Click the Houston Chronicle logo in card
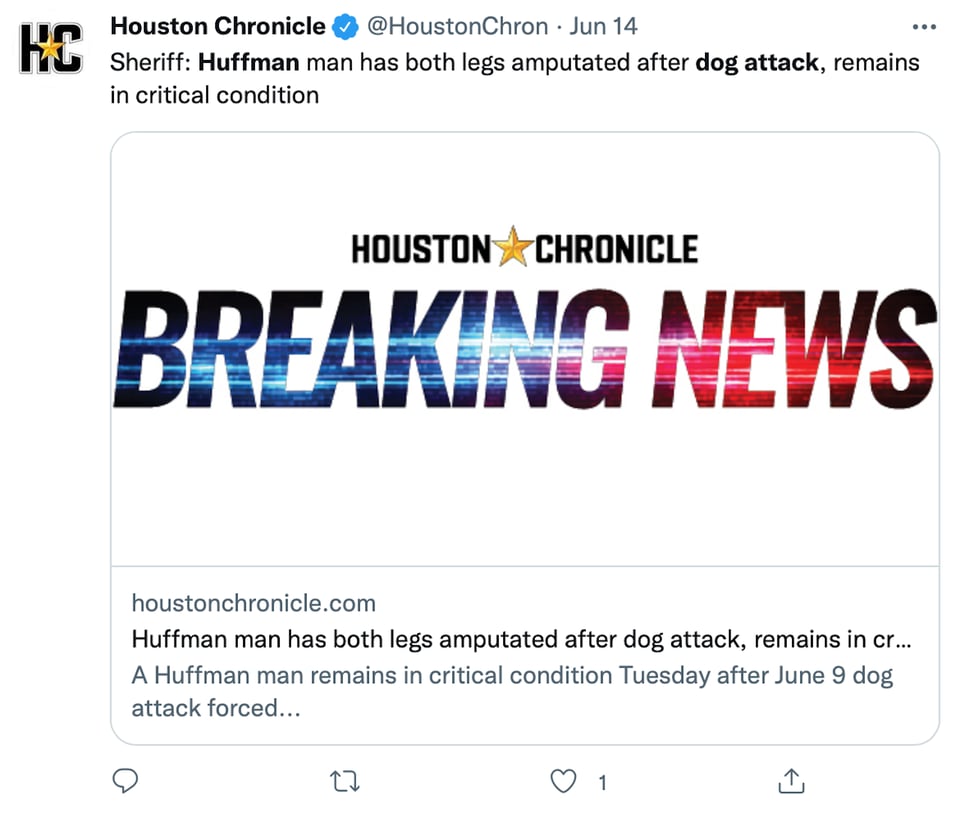The image size is (960, 813). click(x=525, y=247)
